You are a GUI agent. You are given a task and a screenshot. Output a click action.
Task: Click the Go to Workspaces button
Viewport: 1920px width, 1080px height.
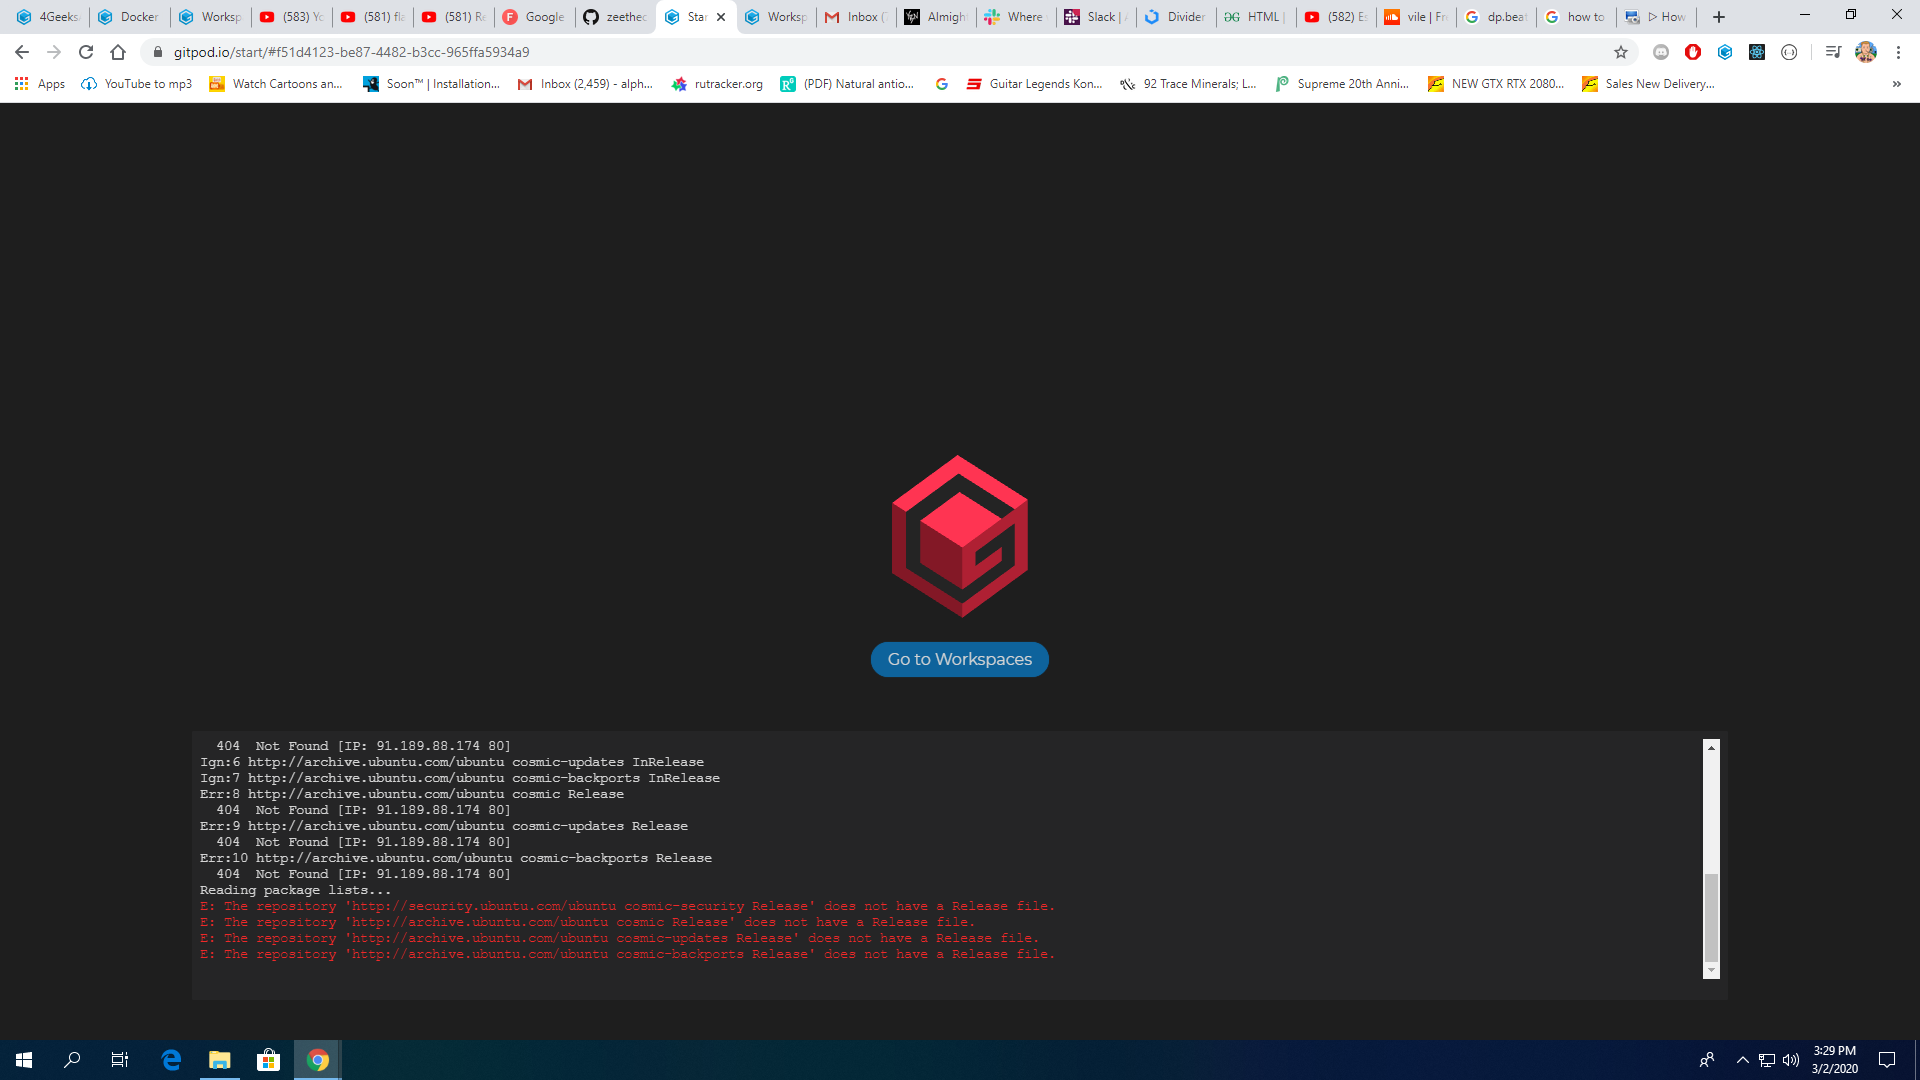(959, 659)
